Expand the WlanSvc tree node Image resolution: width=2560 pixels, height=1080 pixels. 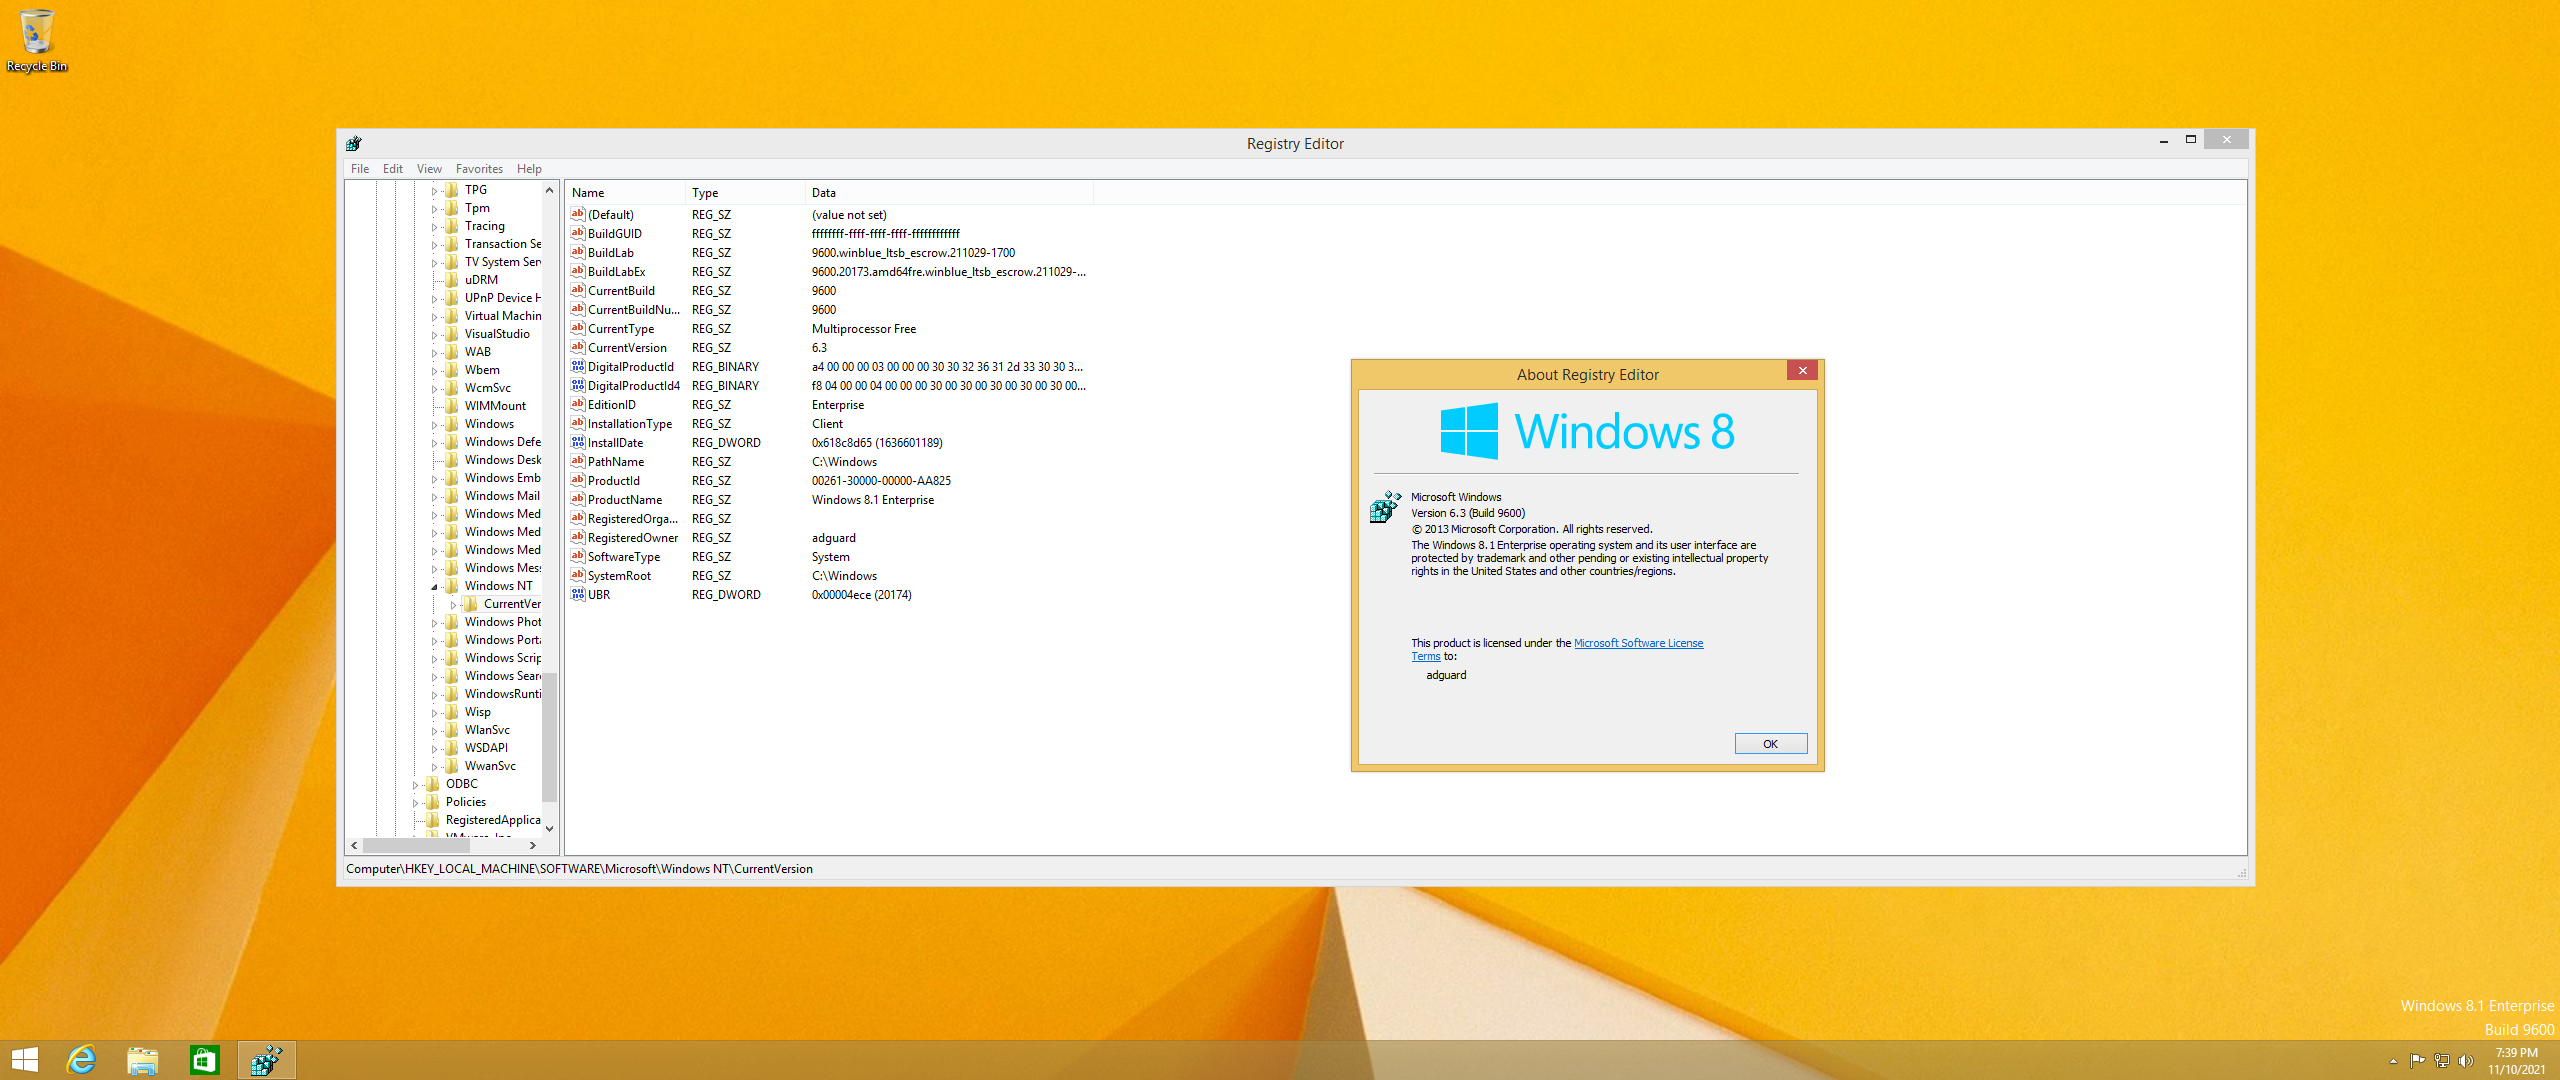tap(434, 731)
